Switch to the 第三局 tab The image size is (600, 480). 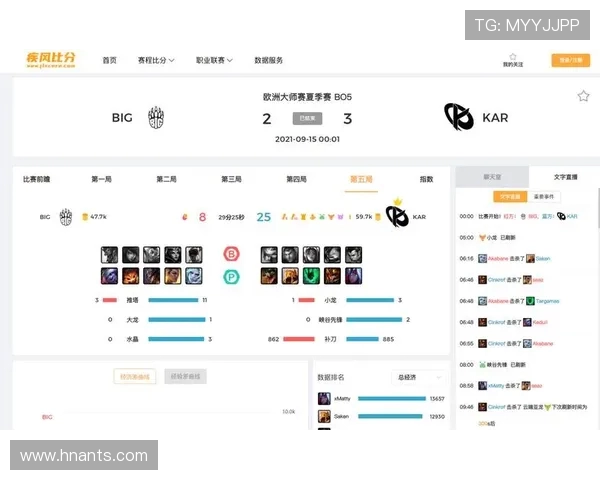click(232, 179)
